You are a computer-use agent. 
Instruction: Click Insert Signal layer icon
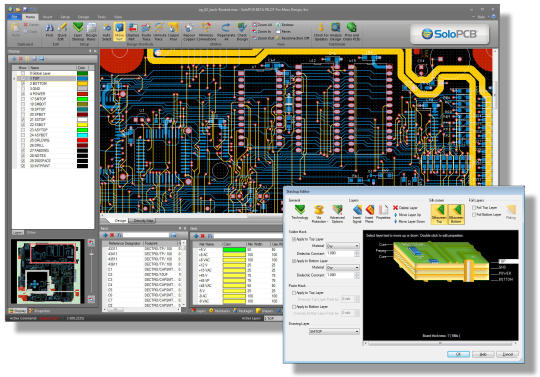pos(357,213)
